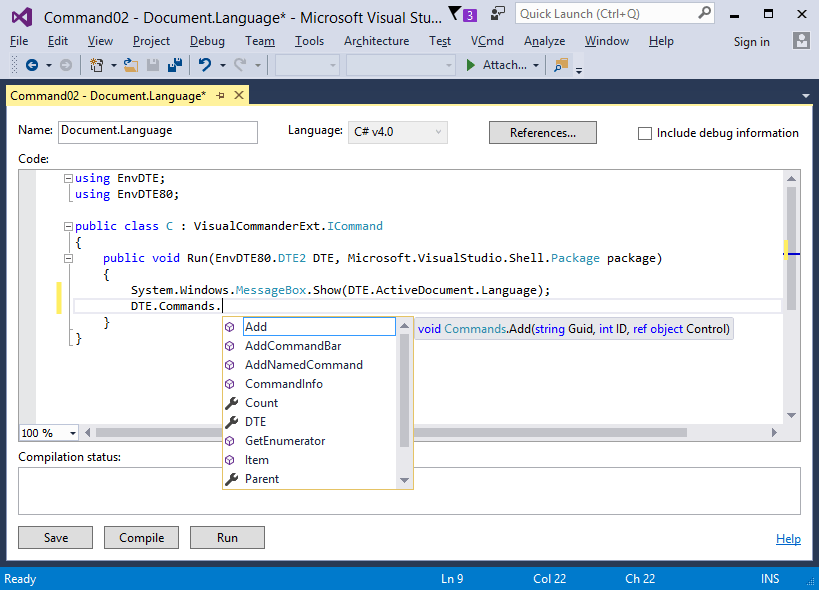The width and height of the screenshot is (819, 590).
Task: Open the Help link
Action: point(788,539)
